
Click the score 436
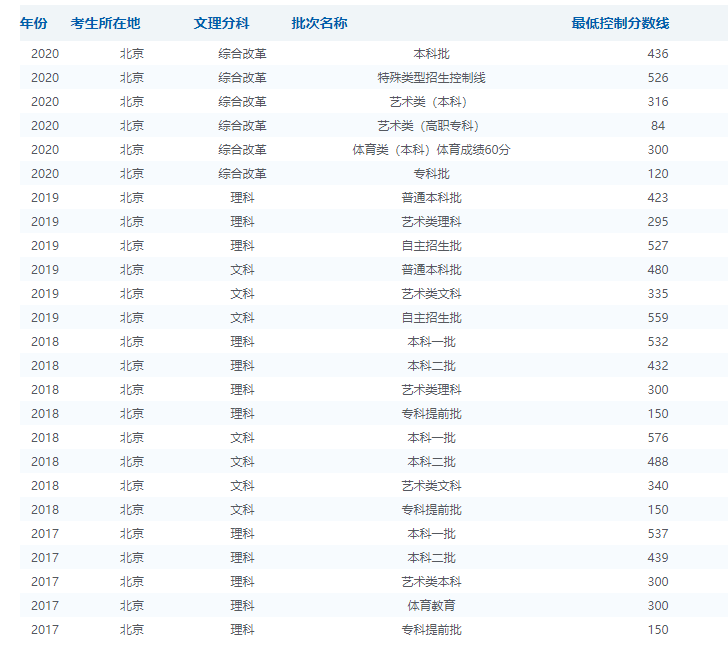click(x=658, y=54)
